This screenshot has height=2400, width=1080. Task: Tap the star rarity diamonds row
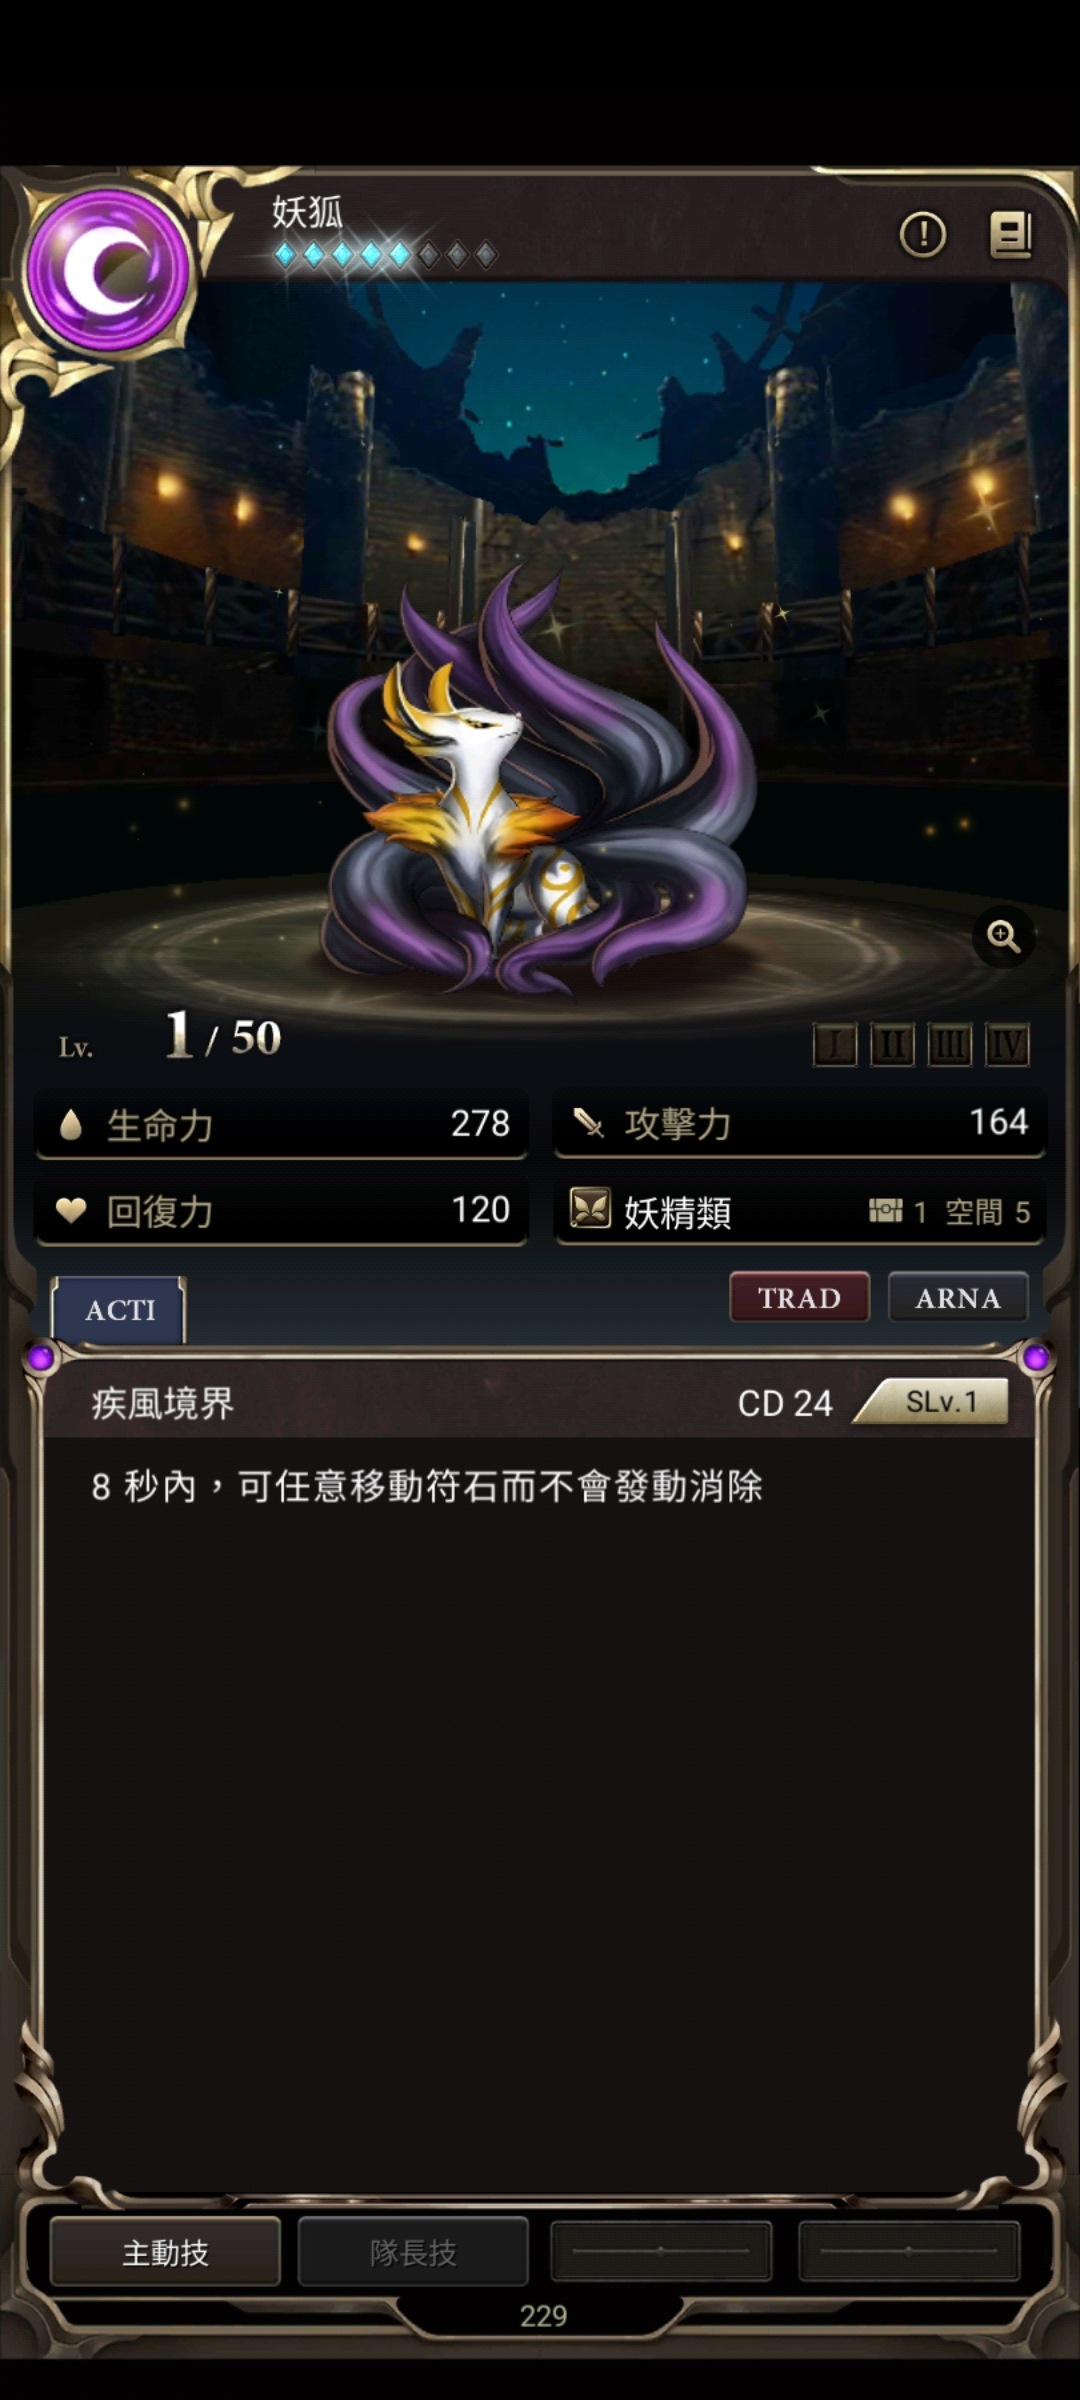(385, 255)
